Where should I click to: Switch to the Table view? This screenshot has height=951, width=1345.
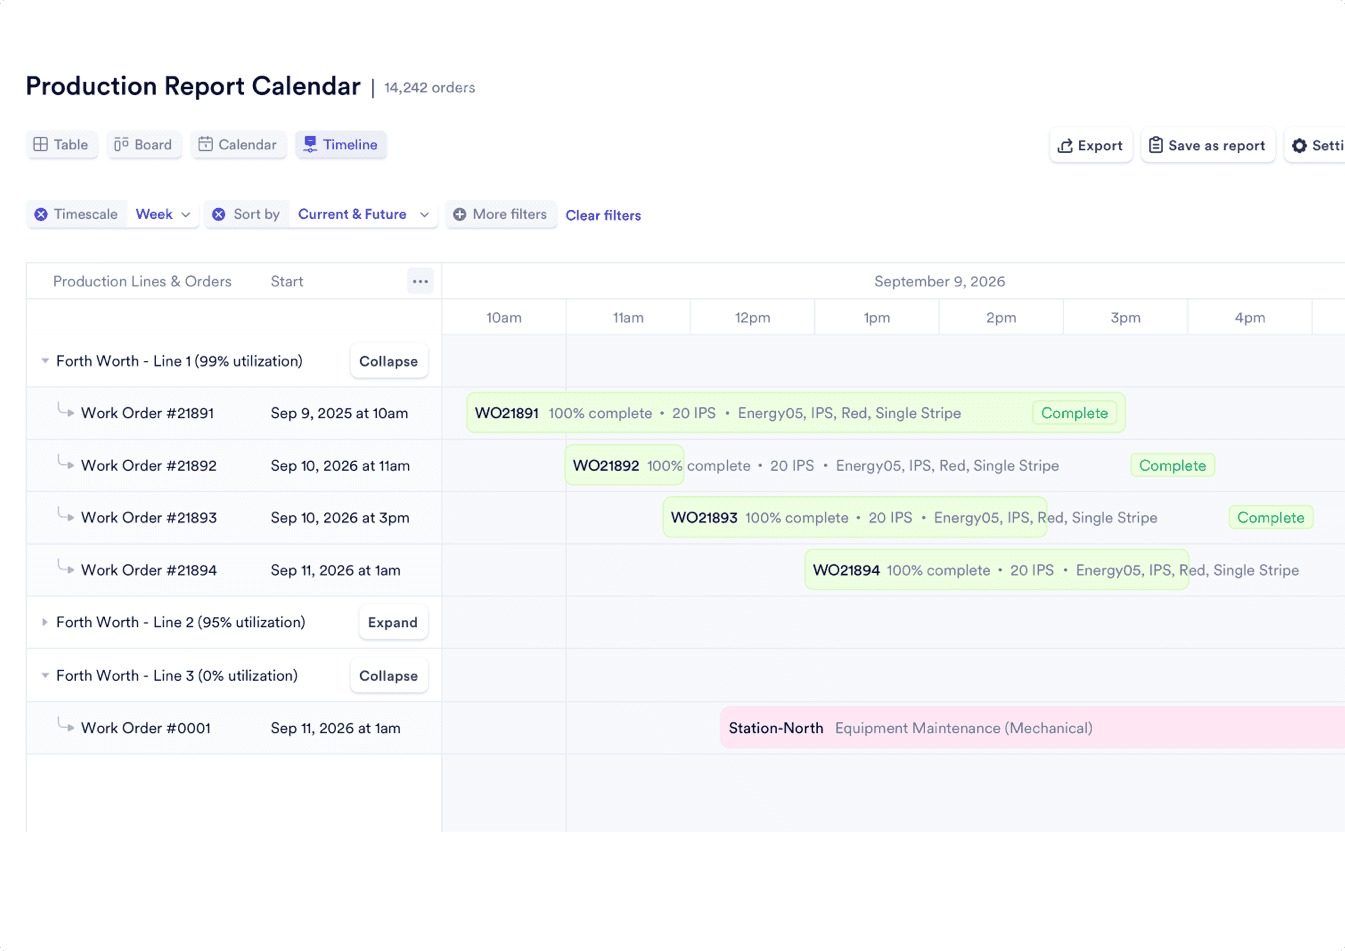[62, 144]
